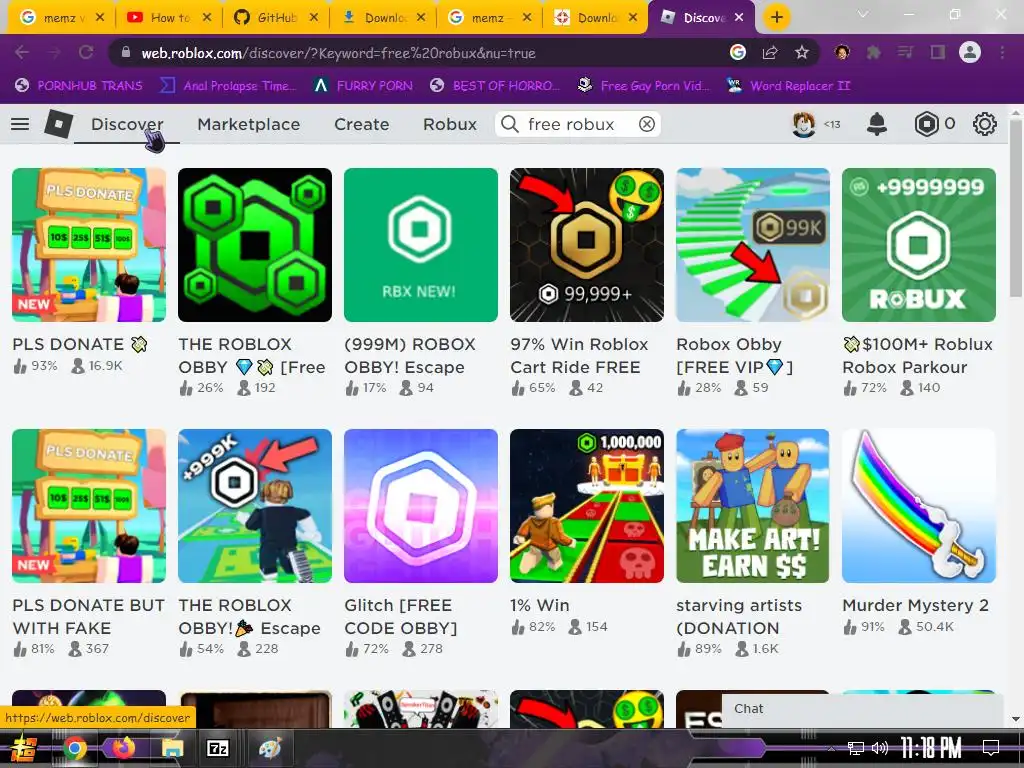Click the taskbar volume icon
The height and width of the screenshot is (768, 1024).
[880, 748]
